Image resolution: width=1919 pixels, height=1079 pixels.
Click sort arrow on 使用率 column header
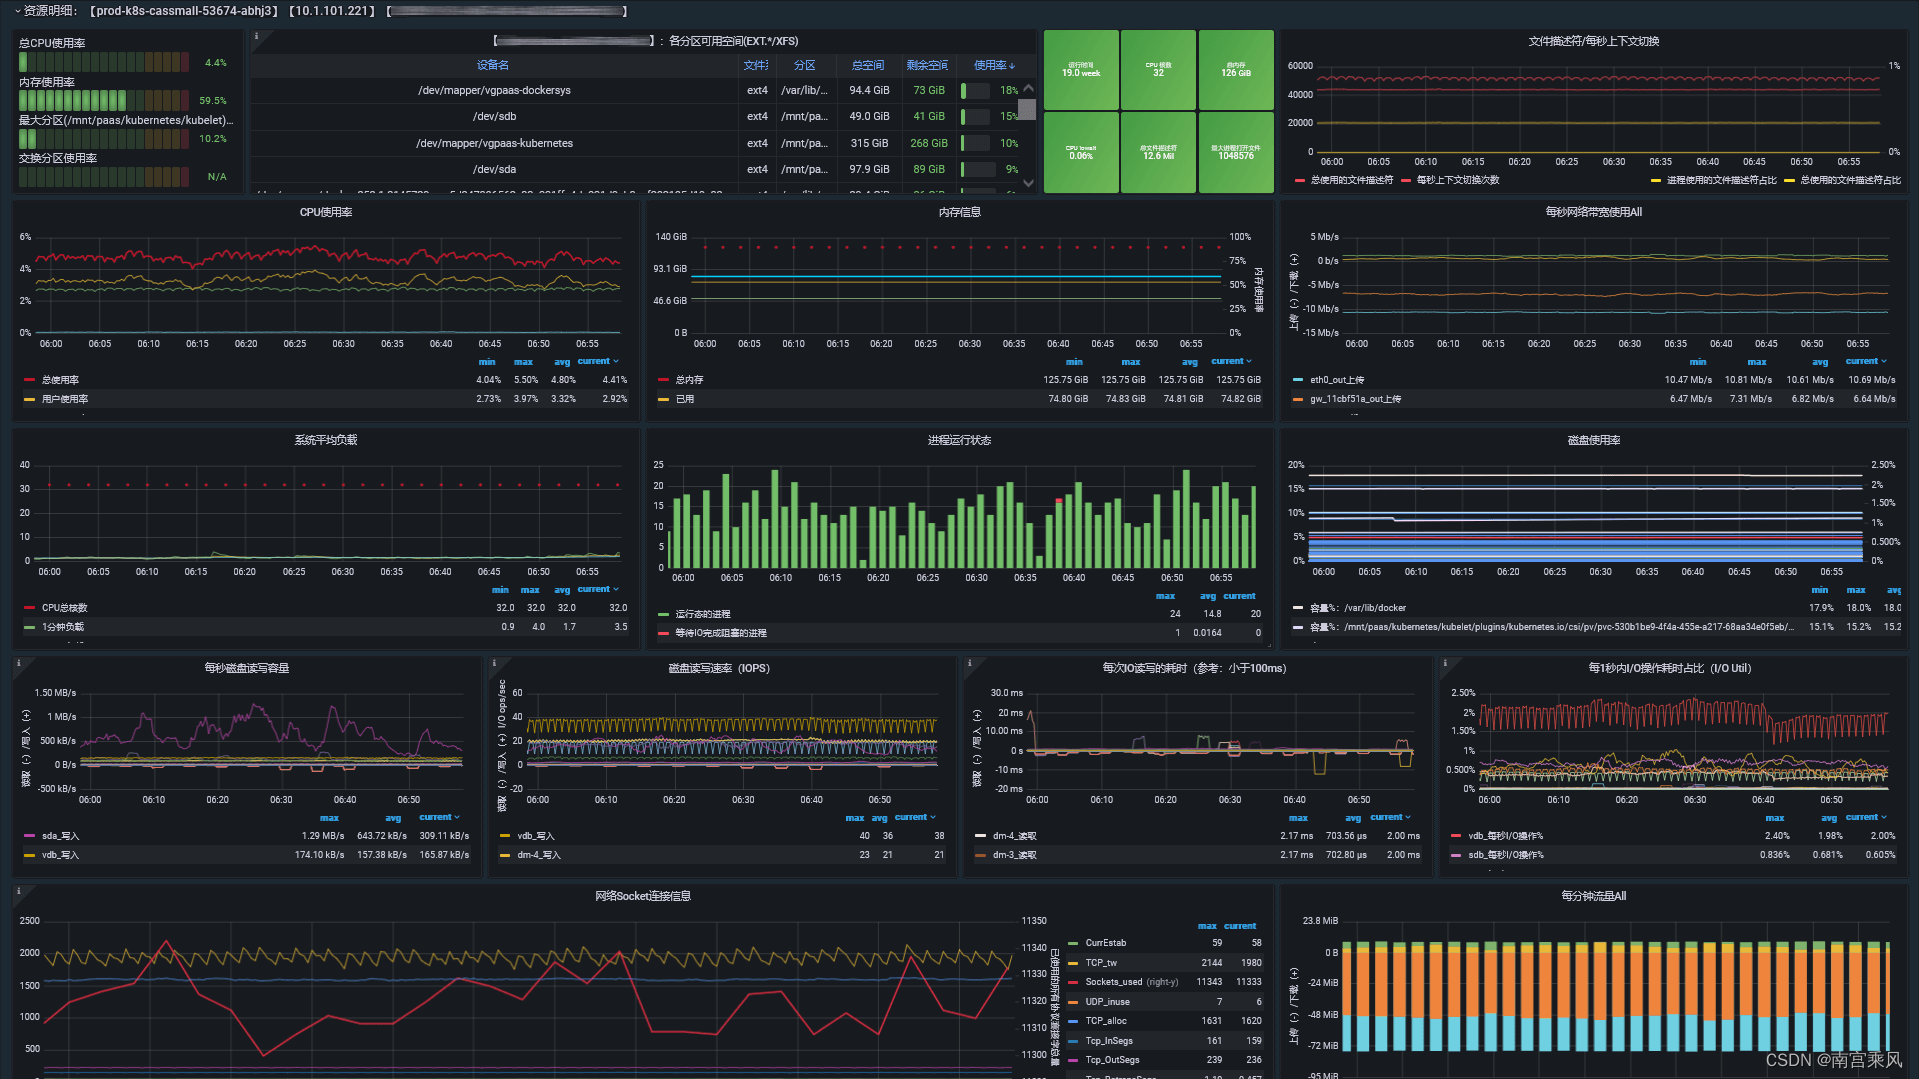coord(1012,66)
